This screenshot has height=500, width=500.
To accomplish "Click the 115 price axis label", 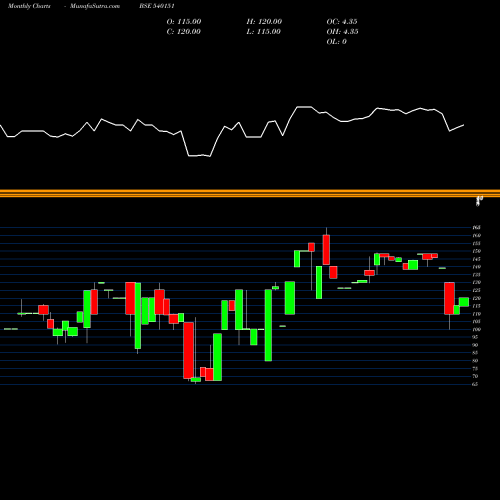I will [x=476, y=306].
